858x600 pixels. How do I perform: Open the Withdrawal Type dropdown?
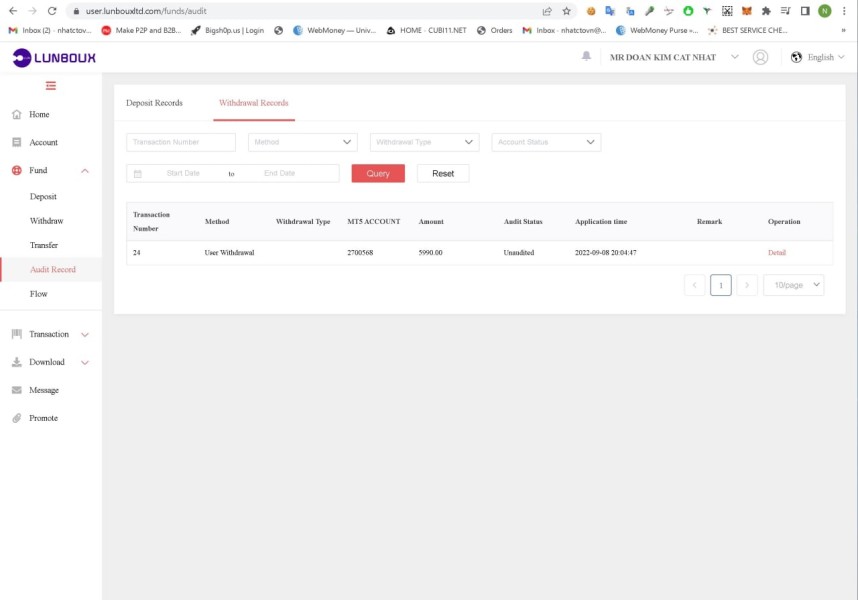tap(425, 142)
